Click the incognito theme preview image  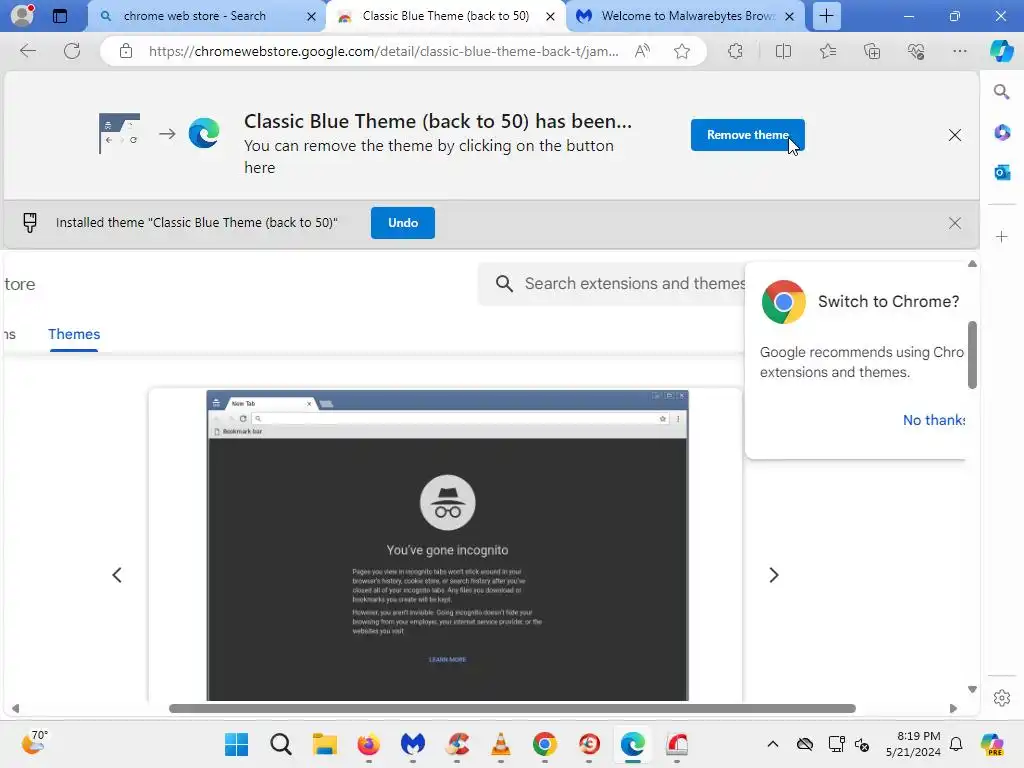click(447, 545)
